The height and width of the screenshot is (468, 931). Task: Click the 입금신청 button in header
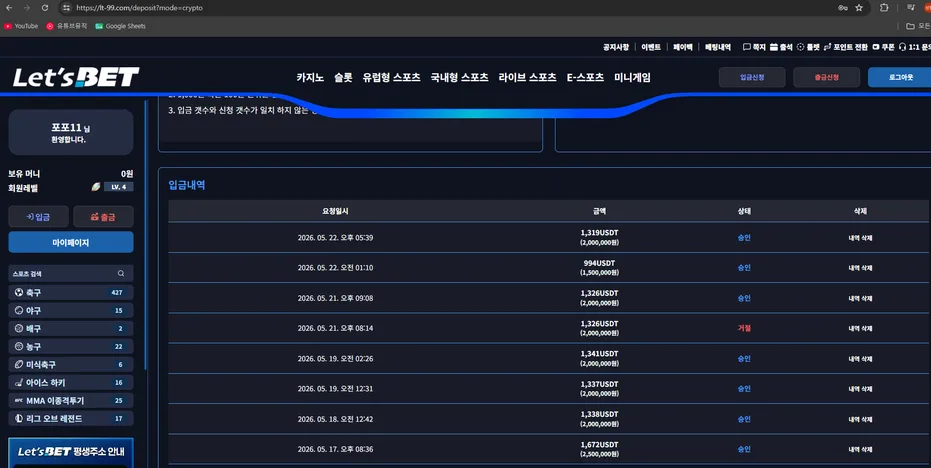(x=752, y=77)
